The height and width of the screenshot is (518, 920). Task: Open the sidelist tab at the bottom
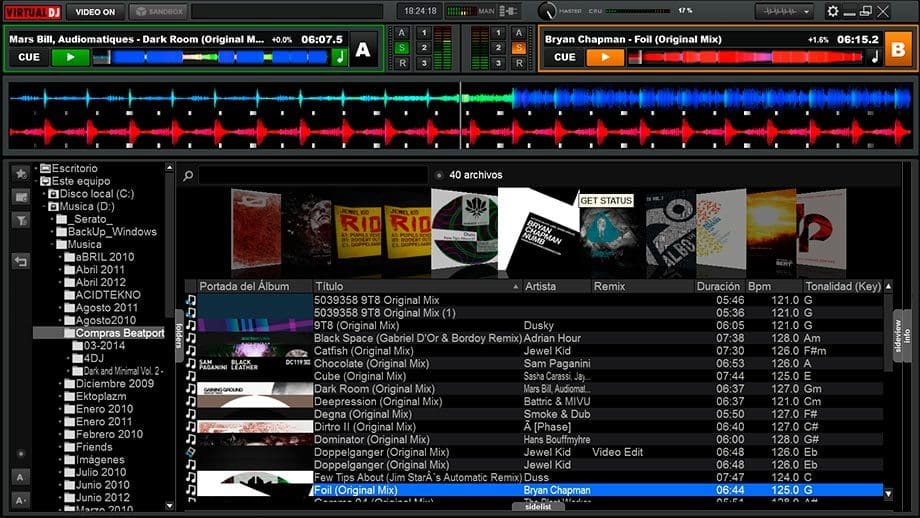[x=538, y=506]
